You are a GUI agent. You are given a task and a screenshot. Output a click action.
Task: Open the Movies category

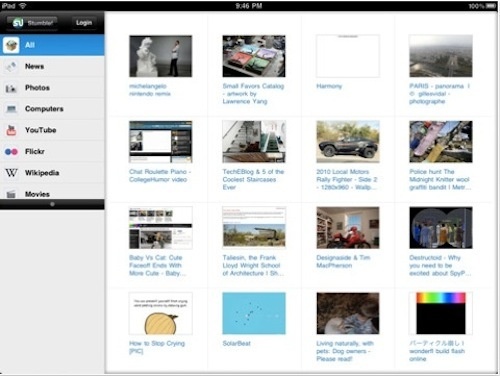[x=52, y=192]
